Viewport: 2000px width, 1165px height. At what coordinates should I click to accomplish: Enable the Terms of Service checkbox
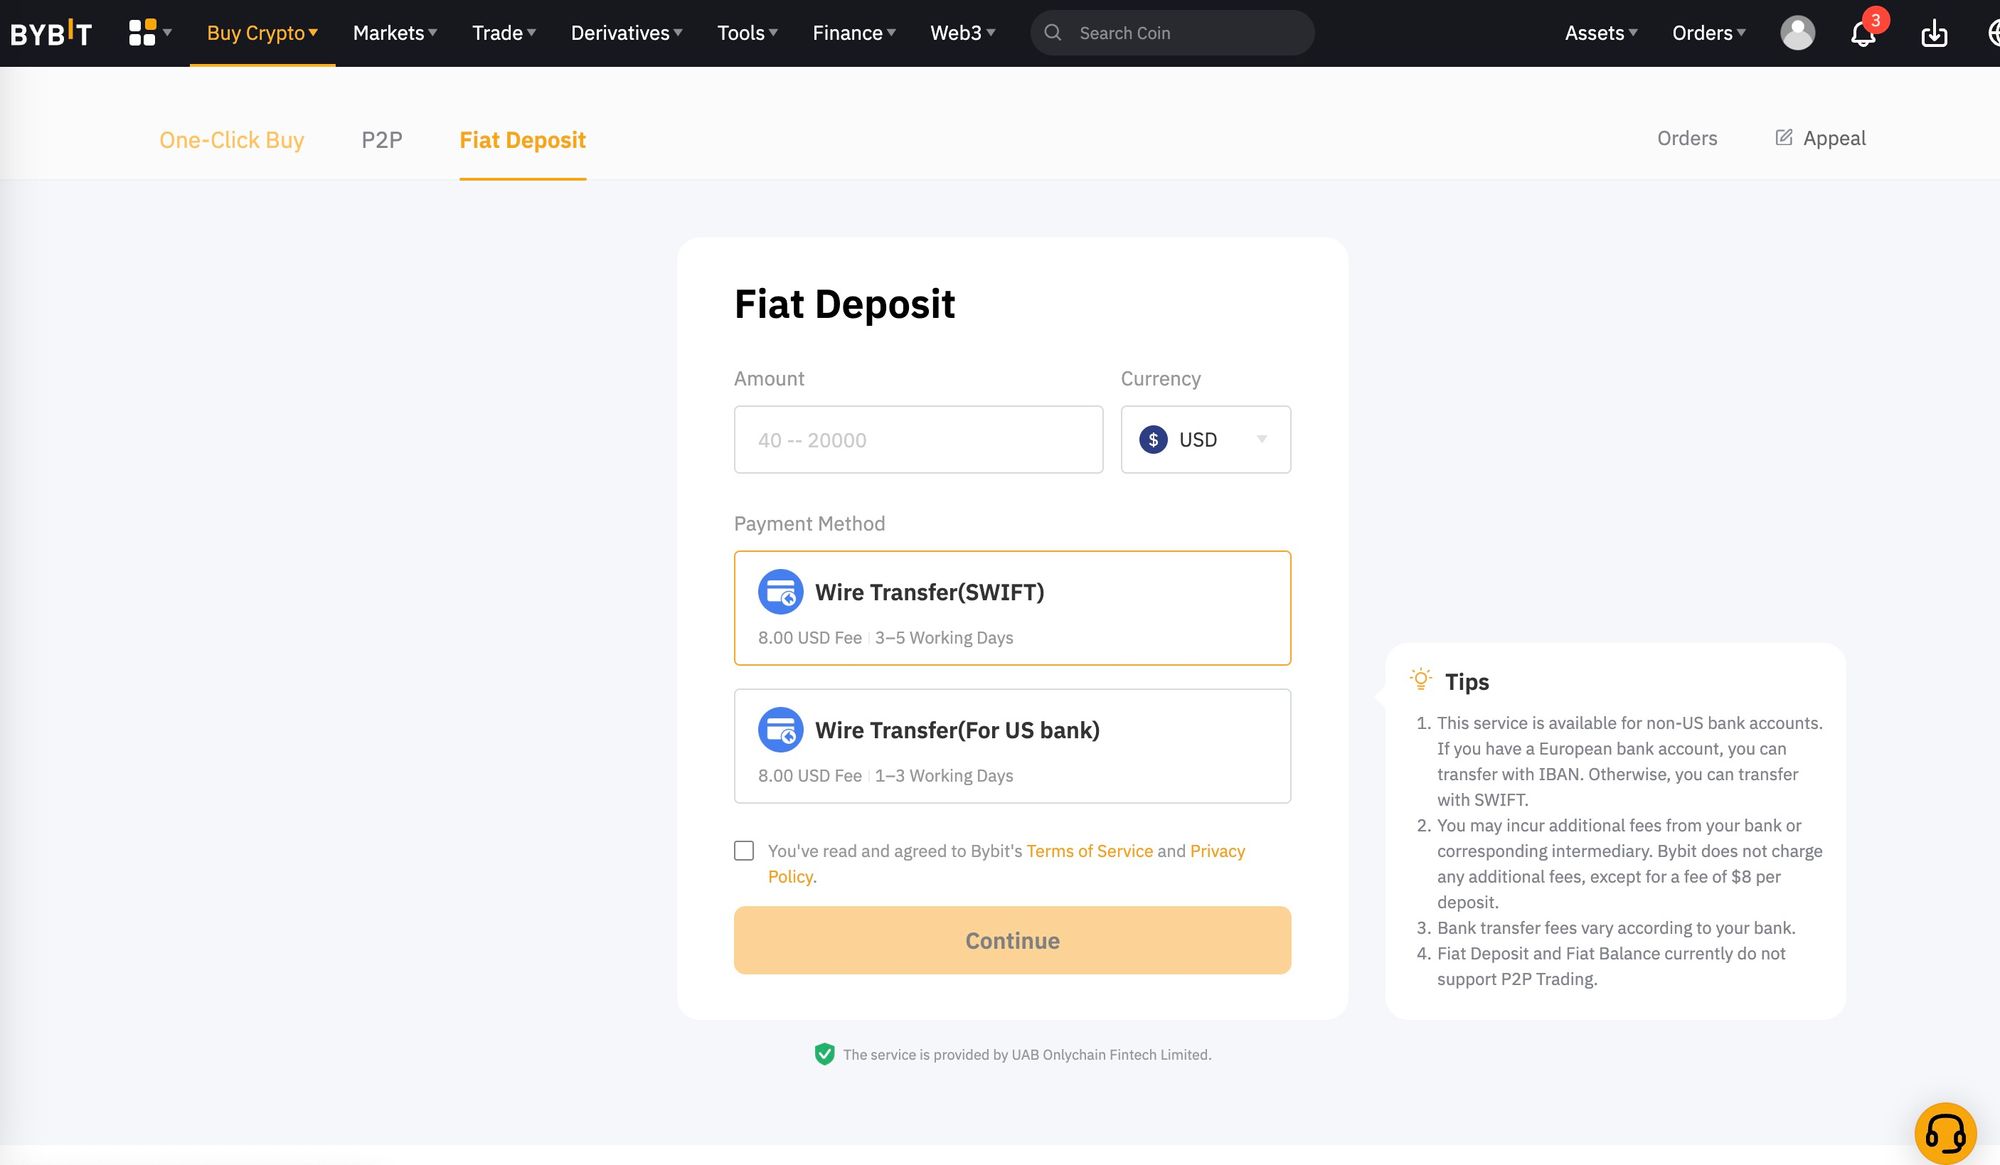(x=743, y=850)
